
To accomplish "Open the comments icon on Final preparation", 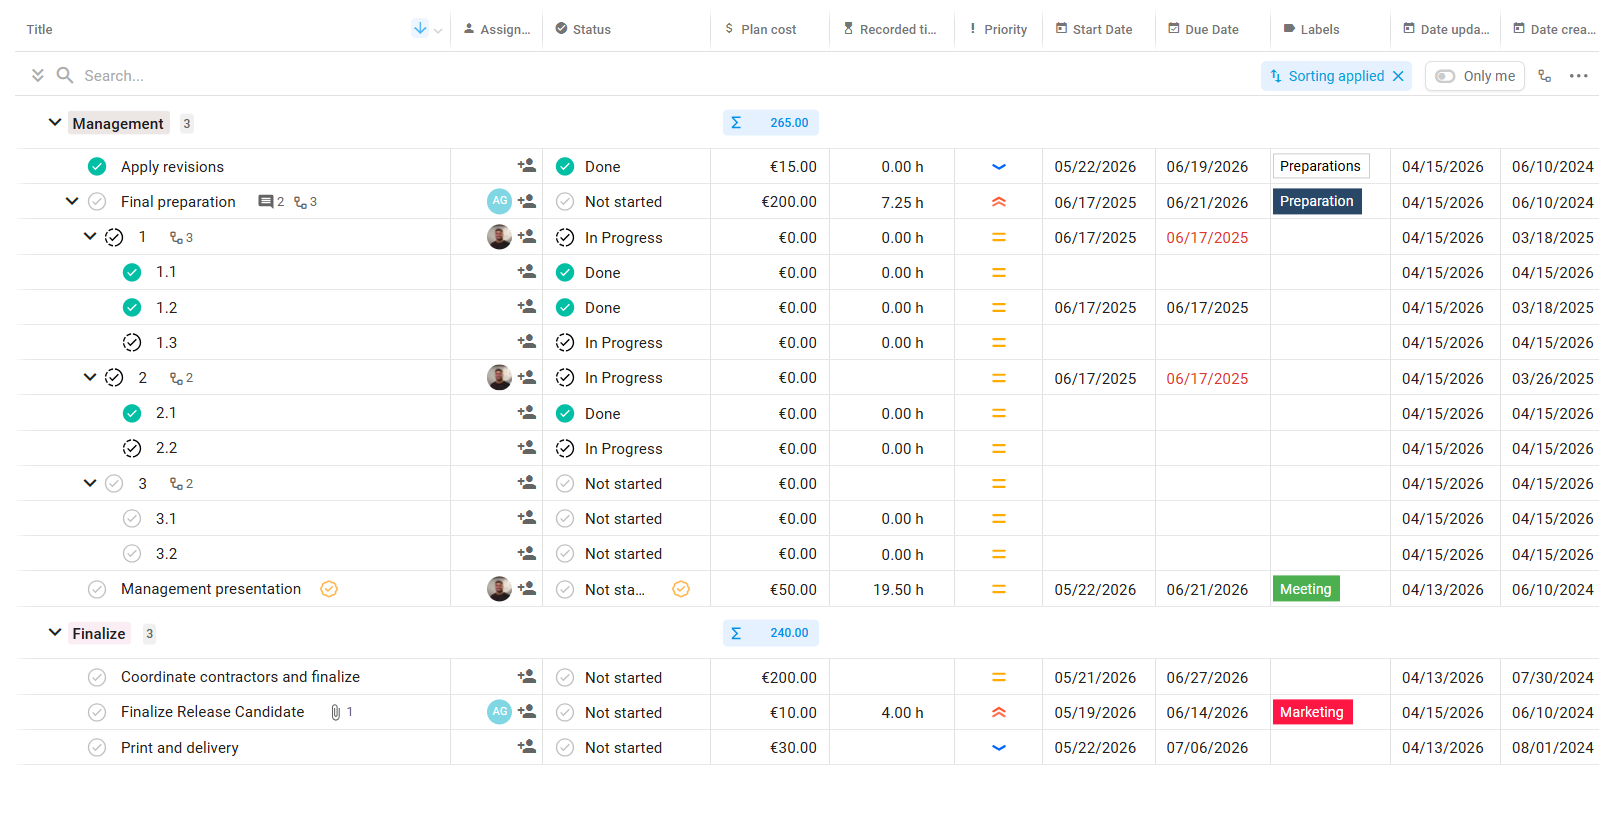I will point(266,202).
